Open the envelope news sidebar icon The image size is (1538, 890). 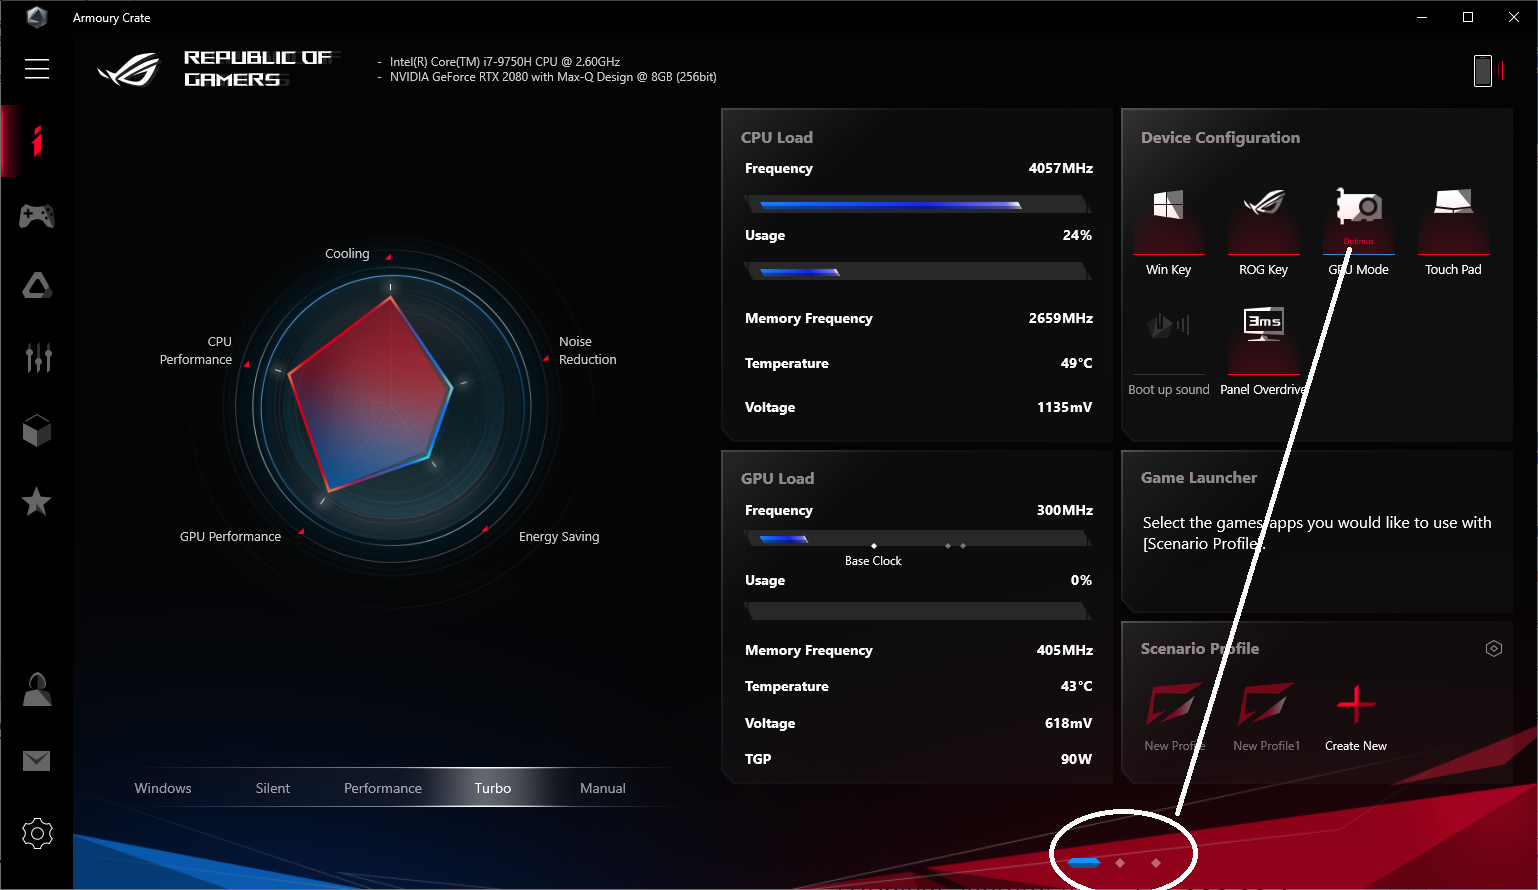[37, 761]
